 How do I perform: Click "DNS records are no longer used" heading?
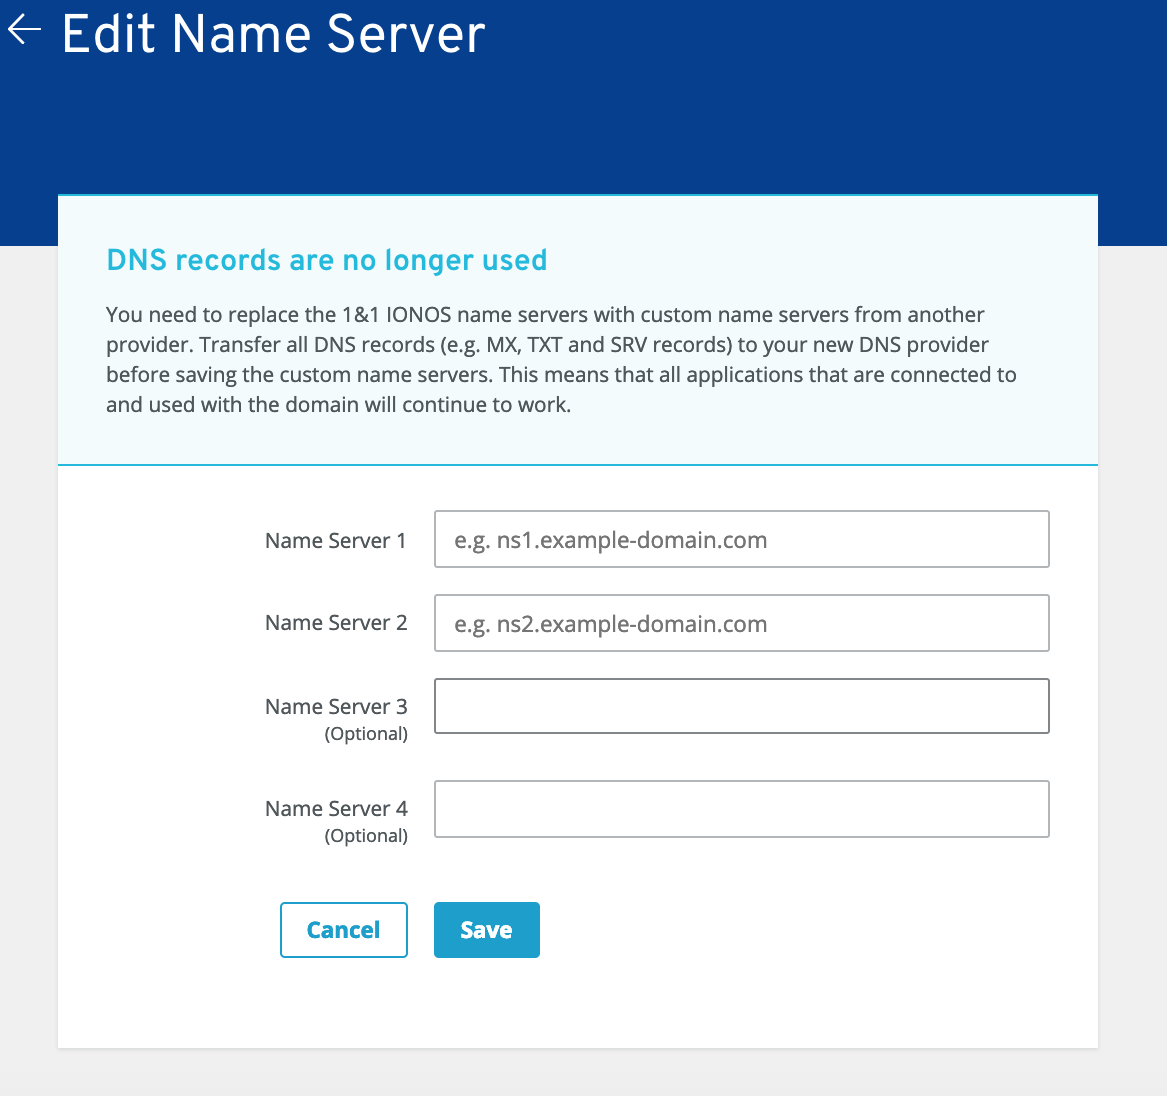coord(326,260)
